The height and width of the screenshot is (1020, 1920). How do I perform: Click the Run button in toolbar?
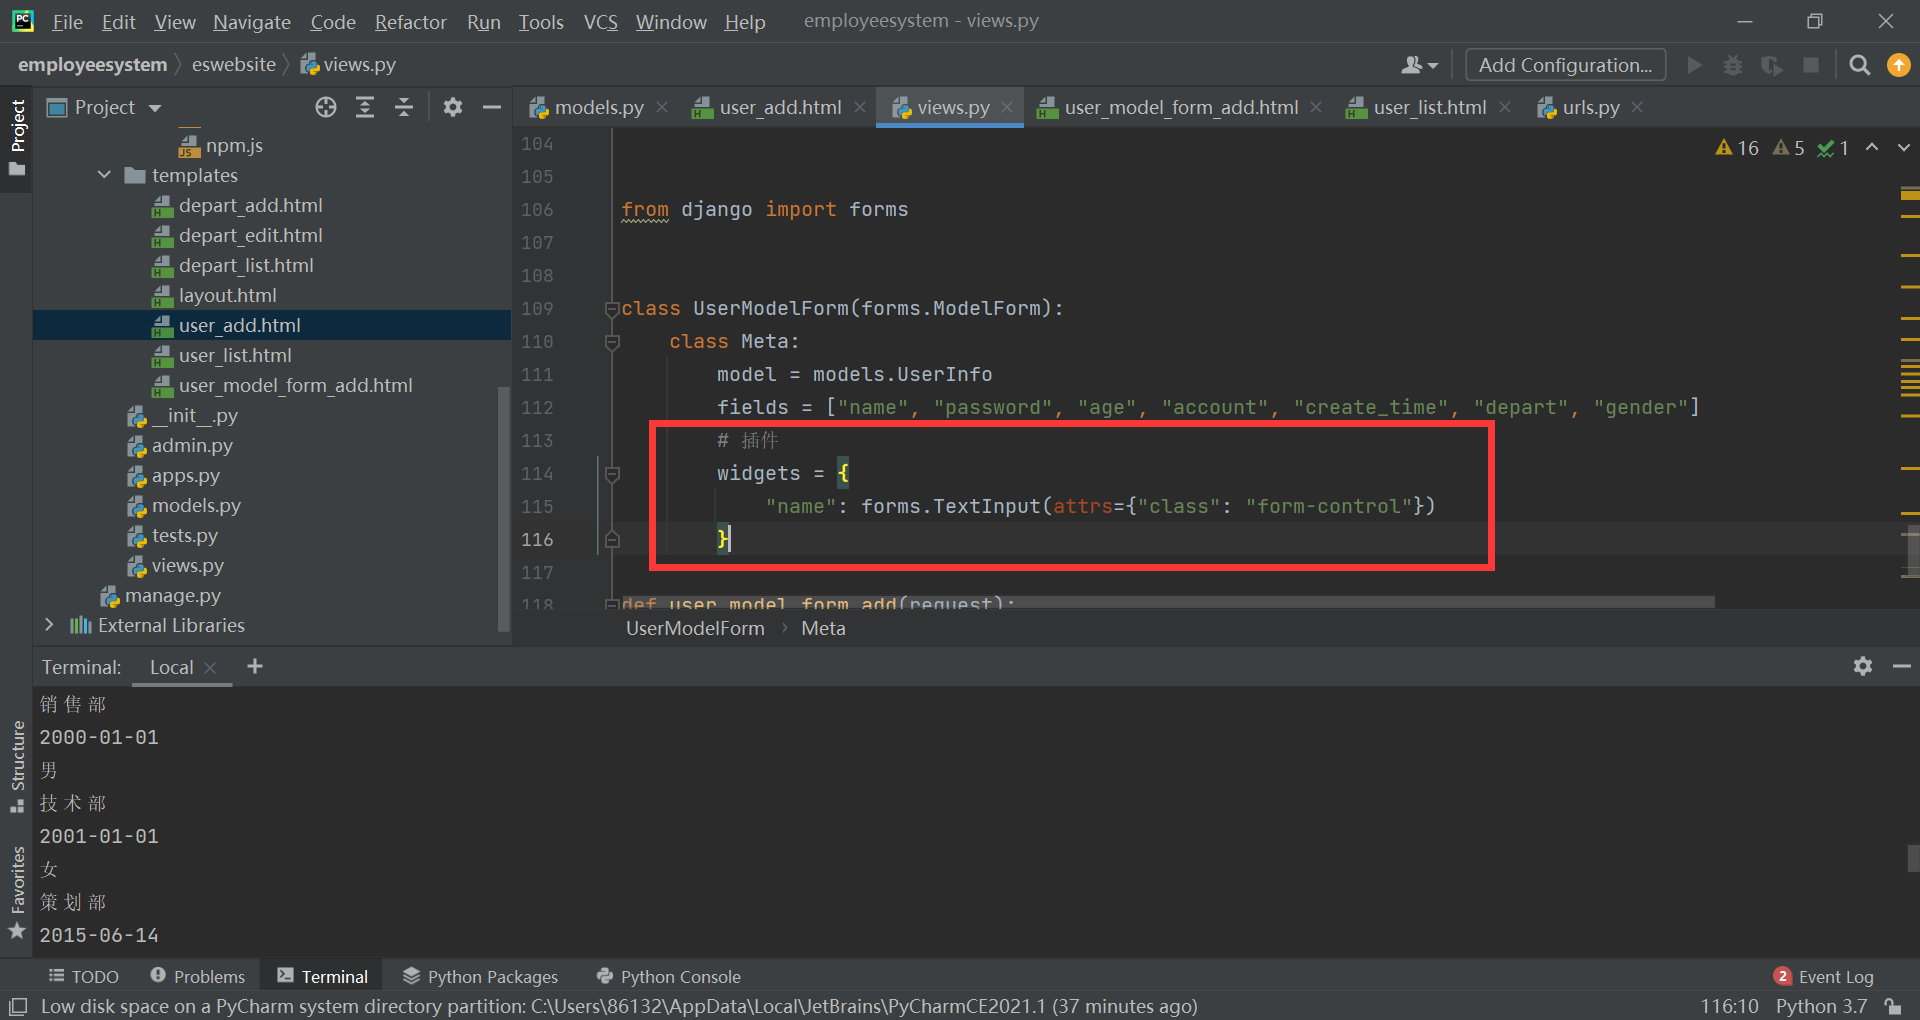pos(1694,65)
